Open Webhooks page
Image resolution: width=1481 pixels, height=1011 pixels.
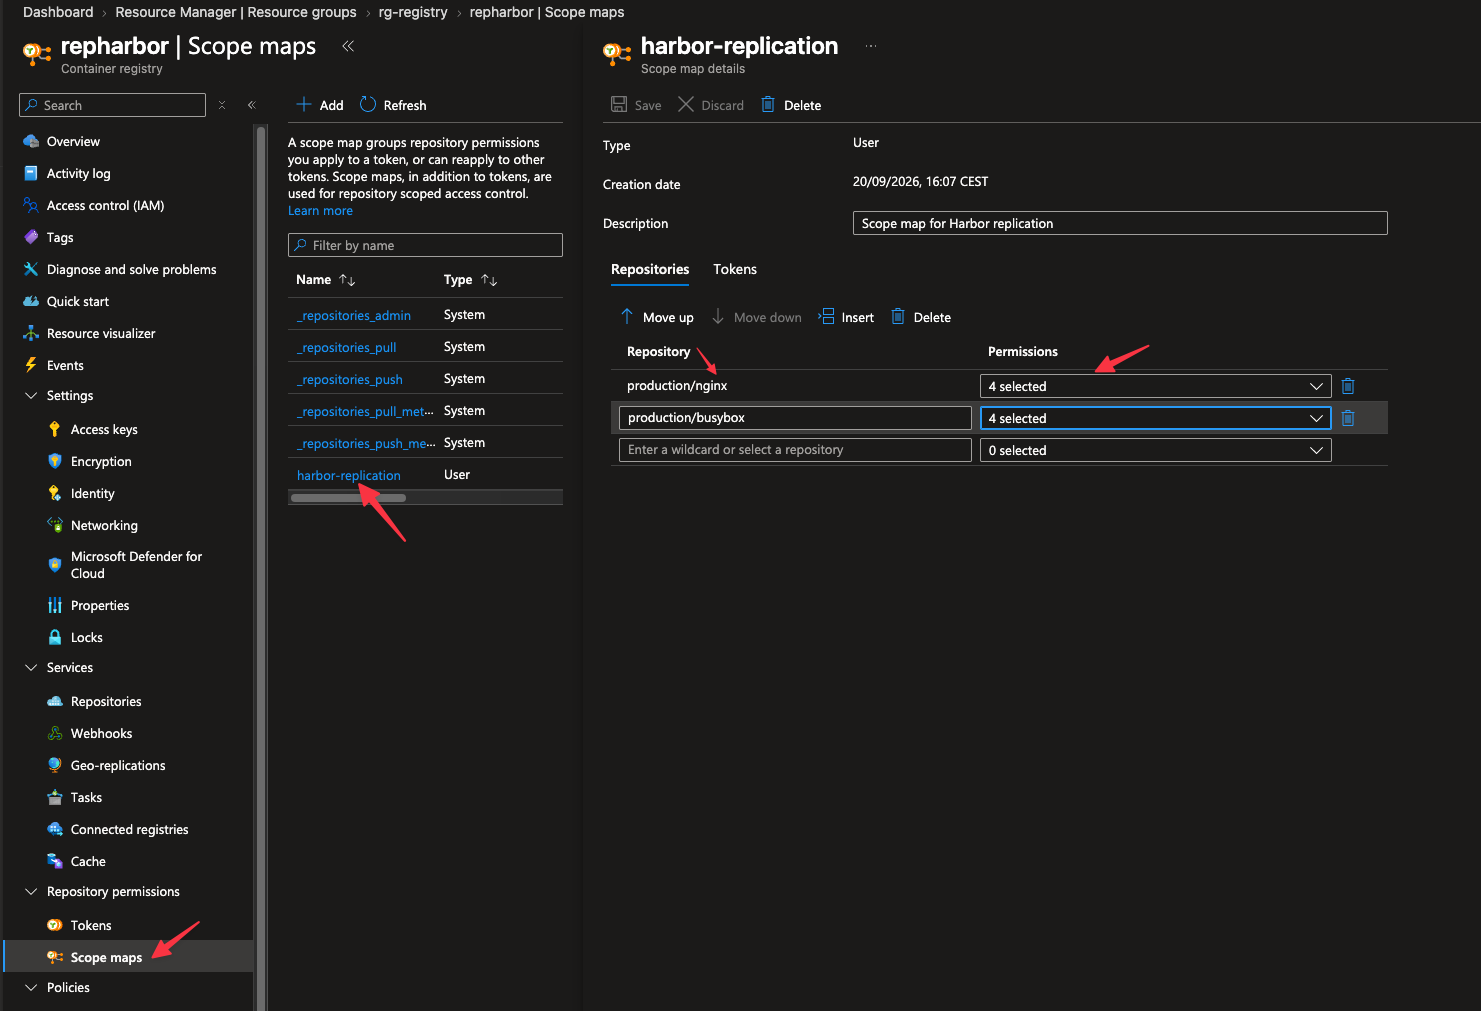click(x=101, y=733)
